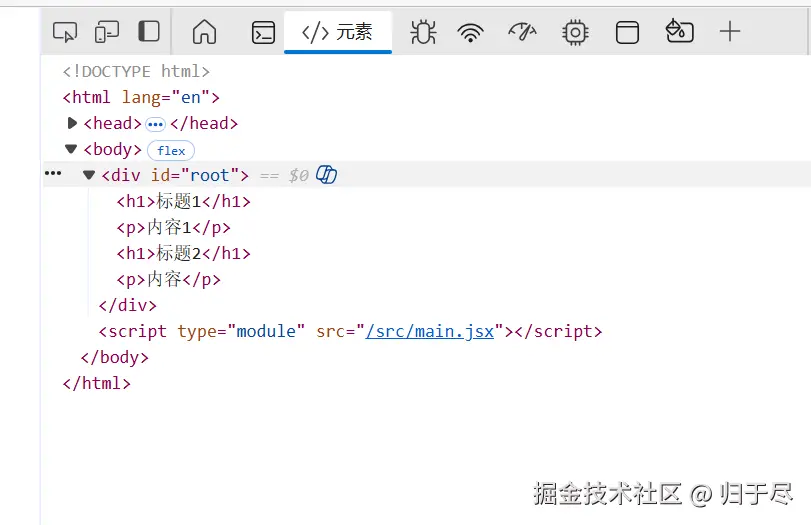811x525 pixels.
Task: Click the type attribute value "module"
Action: [x=266, y=331]
